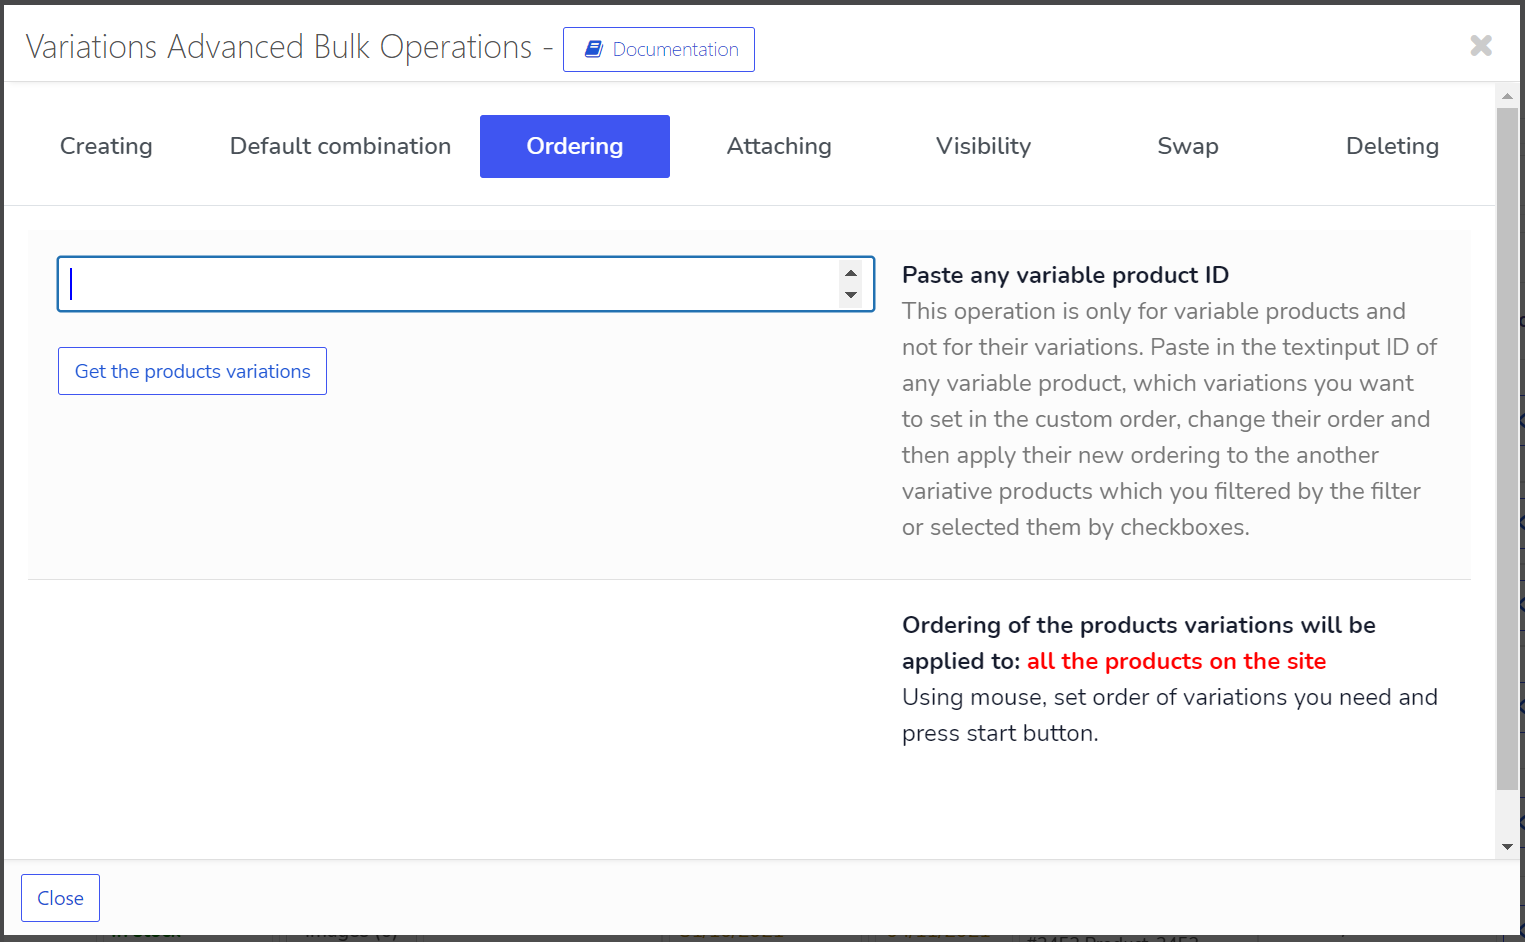The height and width of the screenshot is (942, 1525).
Task: Click the Close button at bottom left
Action: pyautogui.click(x=60, y=898)
